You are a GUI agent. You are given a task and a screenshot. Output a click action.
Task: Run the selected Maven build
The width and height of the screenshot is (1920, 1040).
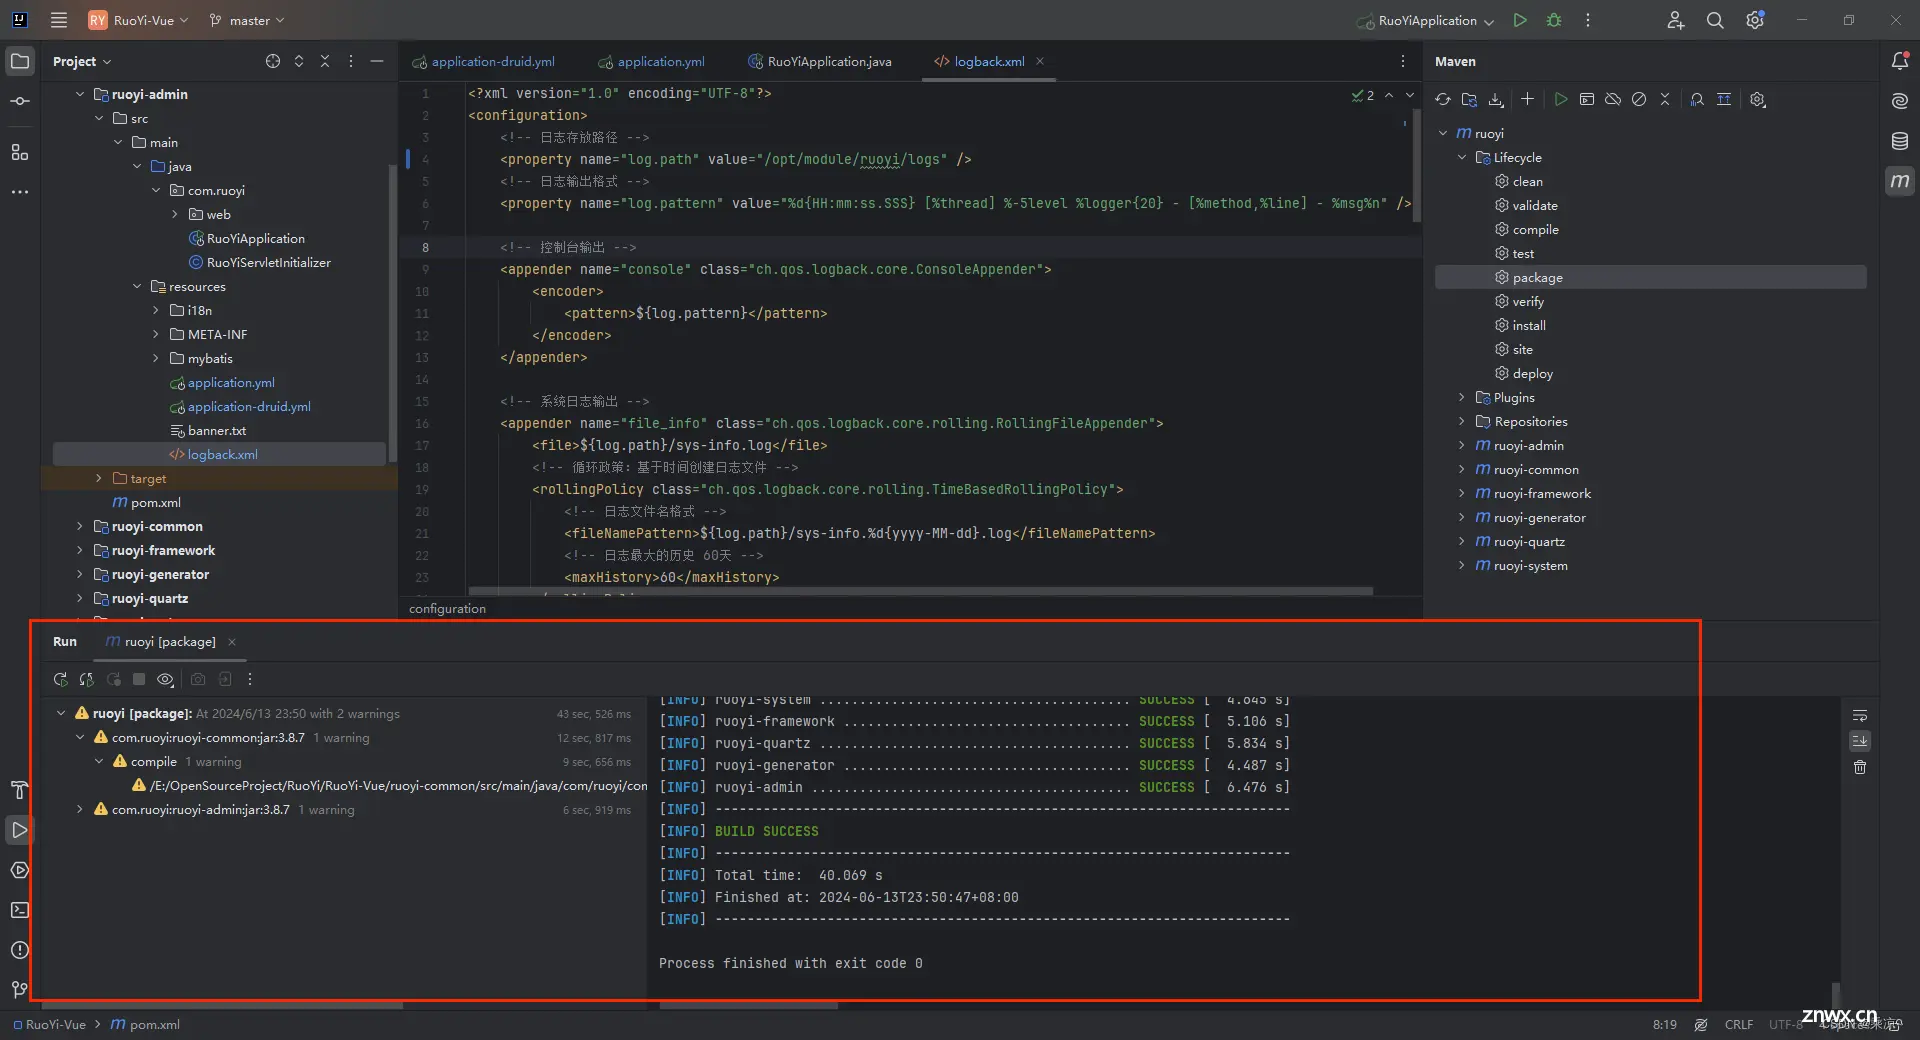pyautogui.click(x=1561, y=99)
